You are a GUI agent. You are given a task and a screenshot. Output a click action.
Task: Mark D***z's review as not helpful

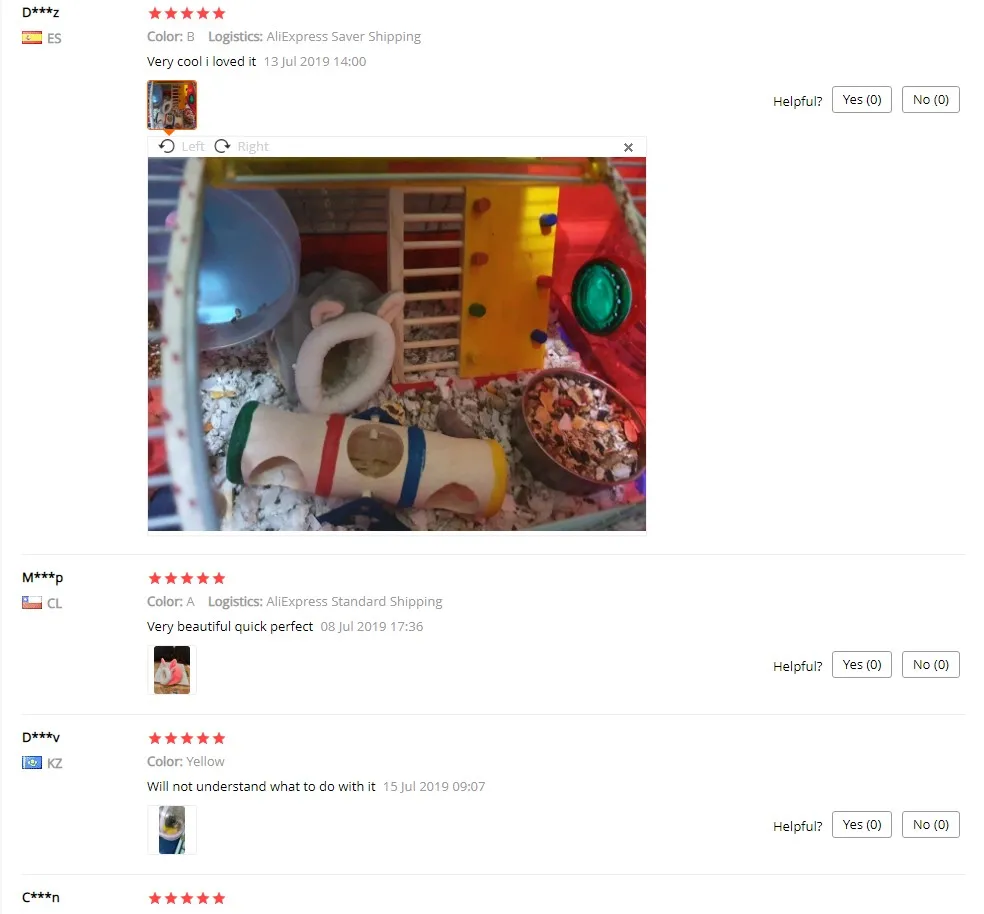pos(931,100)
